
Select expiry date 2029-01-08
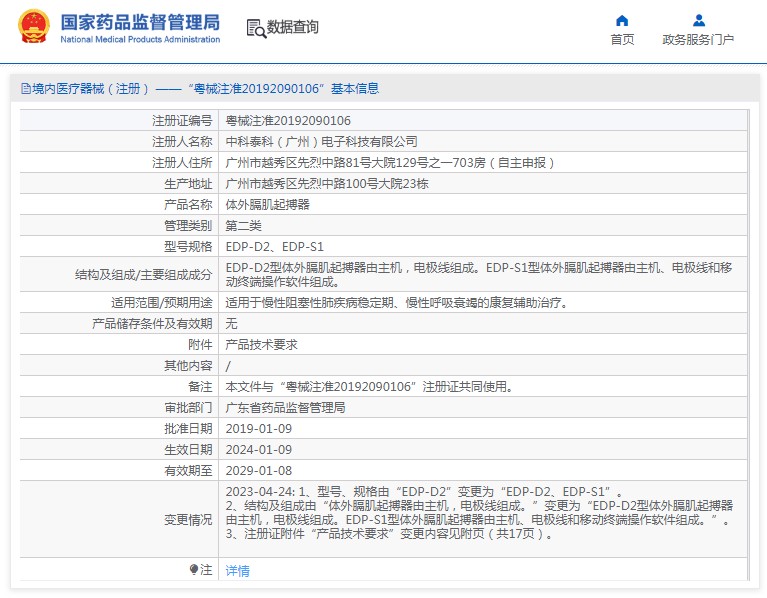point(259,471)
